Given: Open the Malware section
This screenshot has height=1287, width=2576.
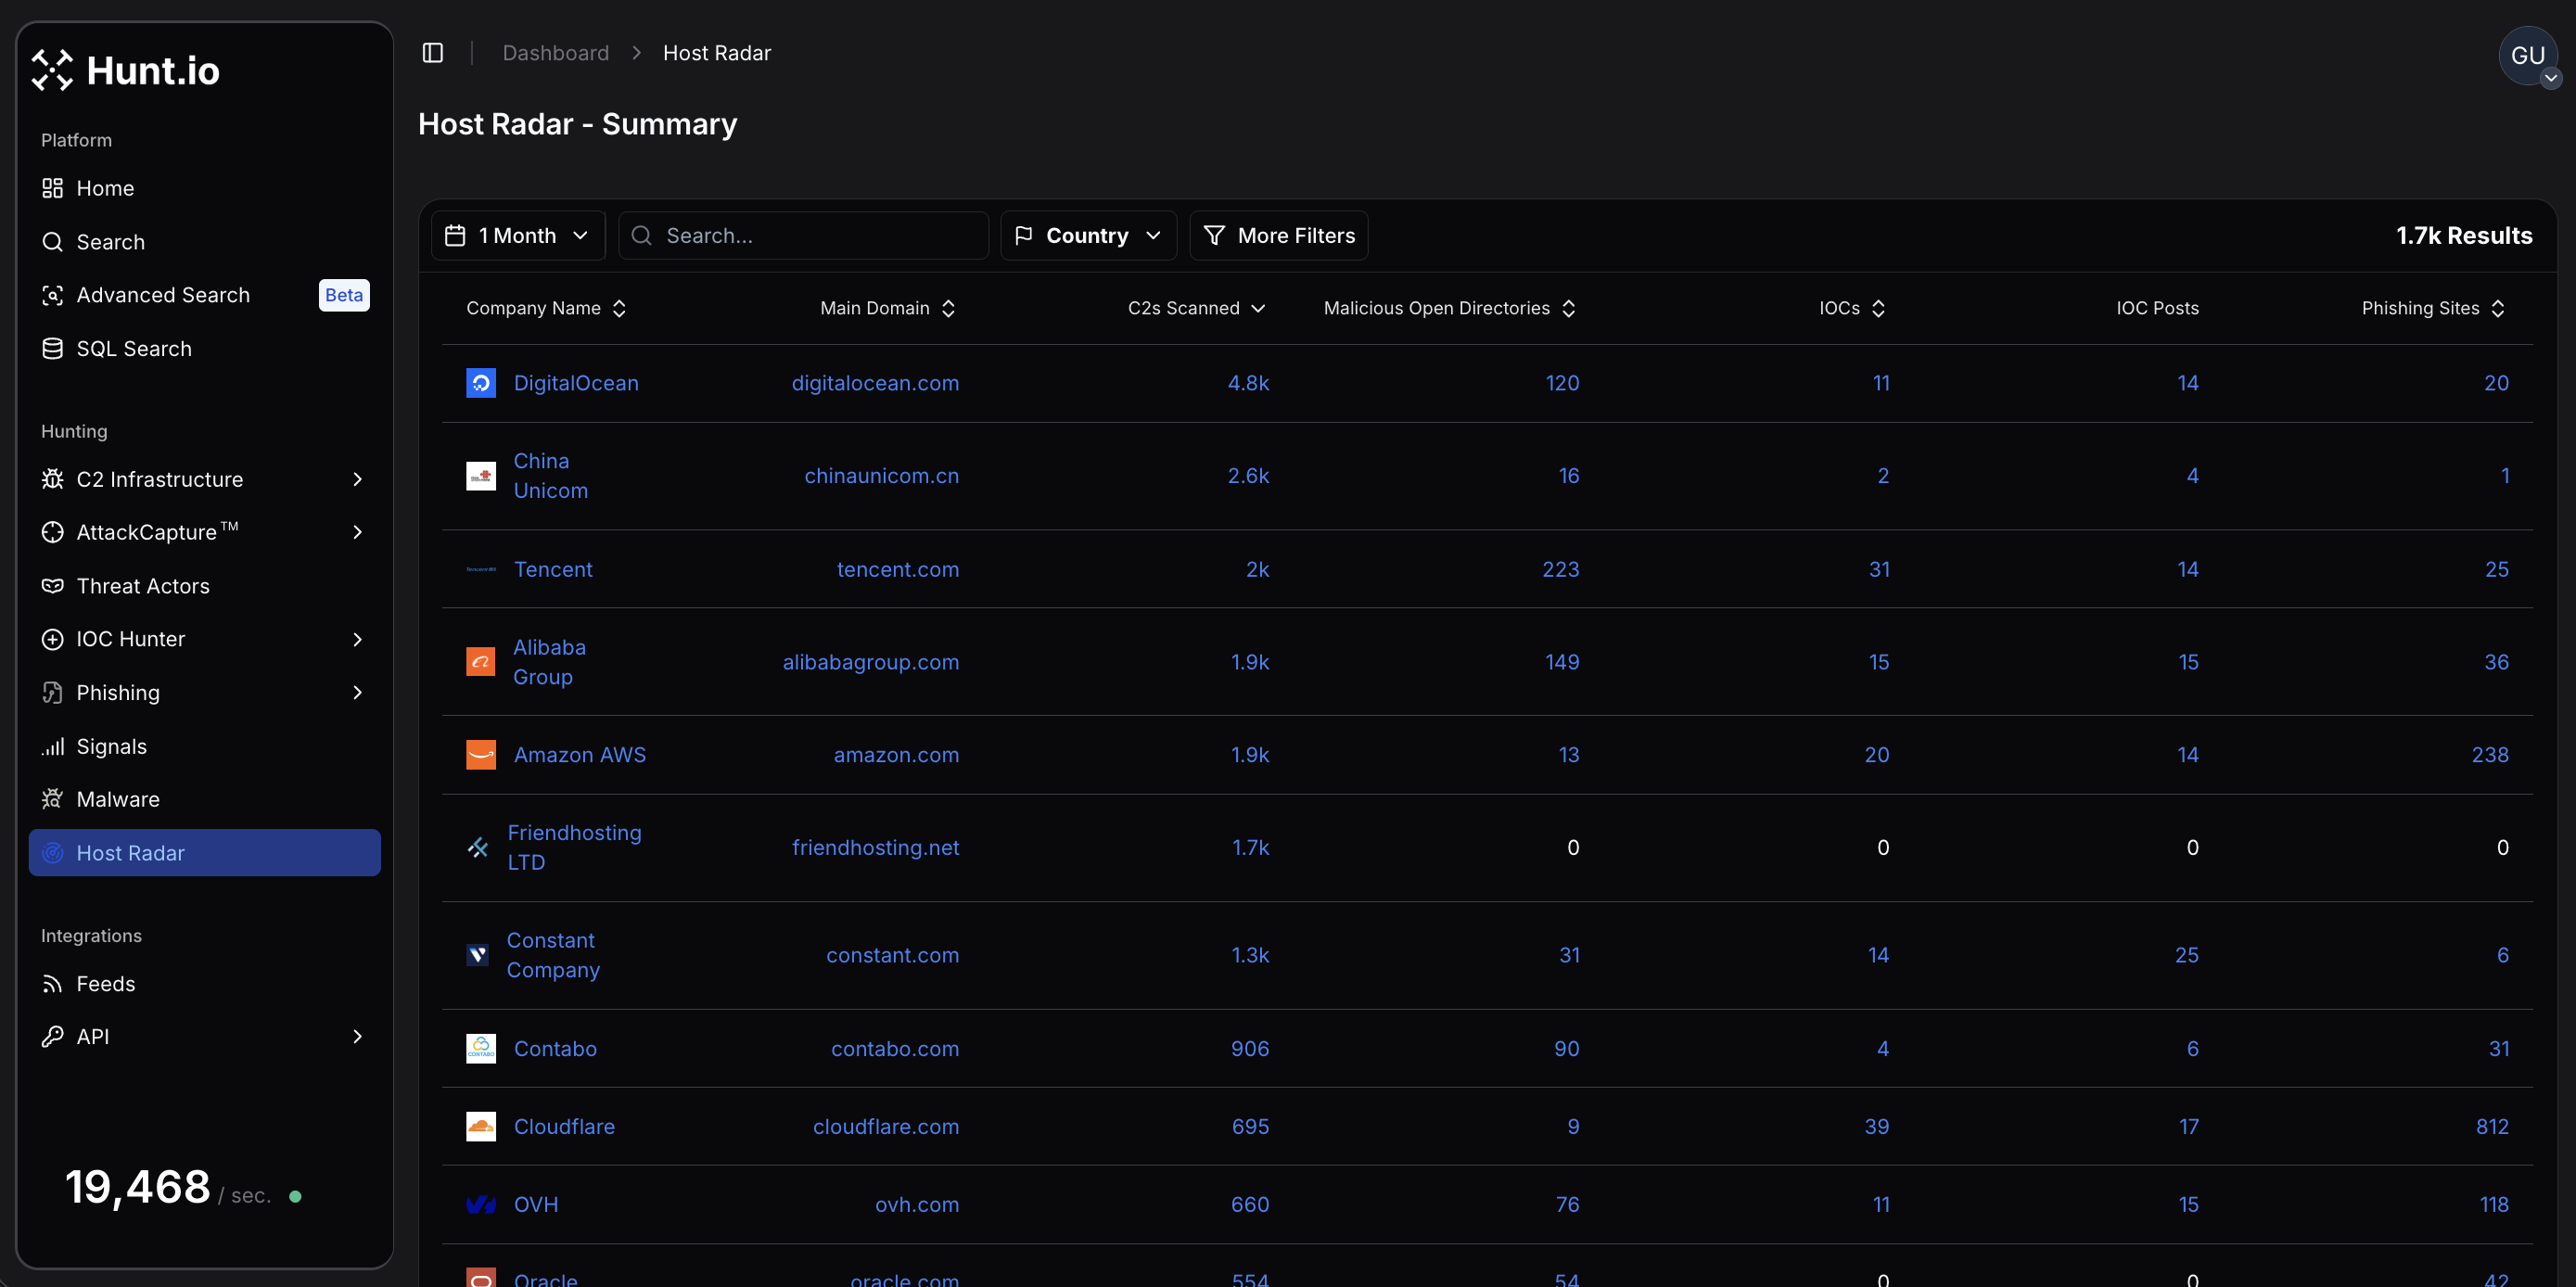Looking at the screenshot, I should [205, 799].
